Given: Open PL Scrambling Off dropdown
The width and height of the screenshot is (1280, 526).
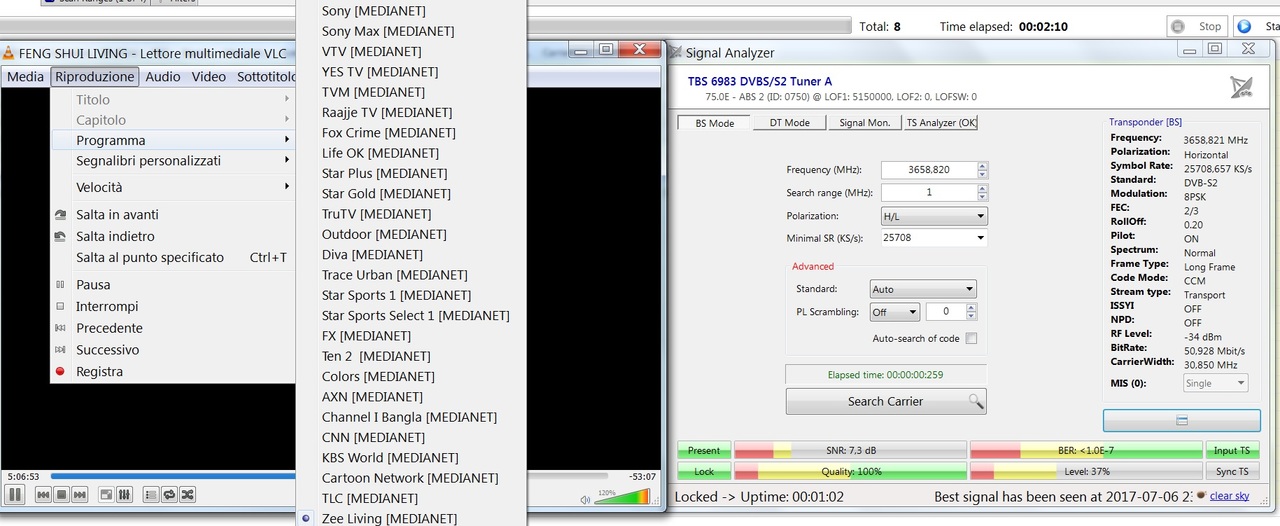Looking at the screenshot, I should (x=895, y=312).
